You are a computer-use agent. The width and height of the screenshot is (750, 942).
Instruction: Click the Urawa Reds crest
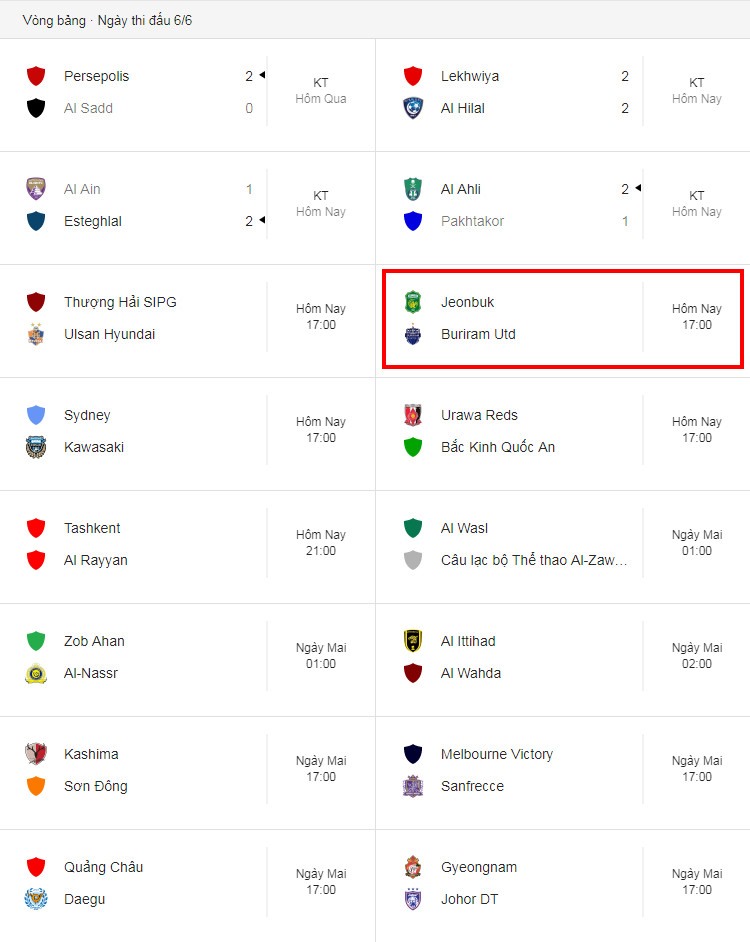pos(413,415)
